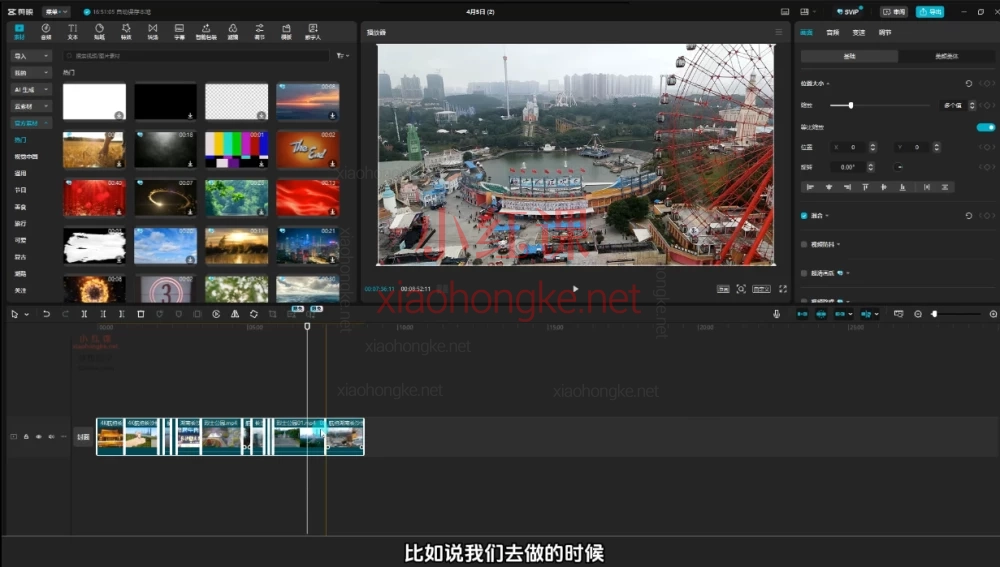Select the Basic (基础) sub-tab
Screen dimensions: 1000x567
click(849, 56)
